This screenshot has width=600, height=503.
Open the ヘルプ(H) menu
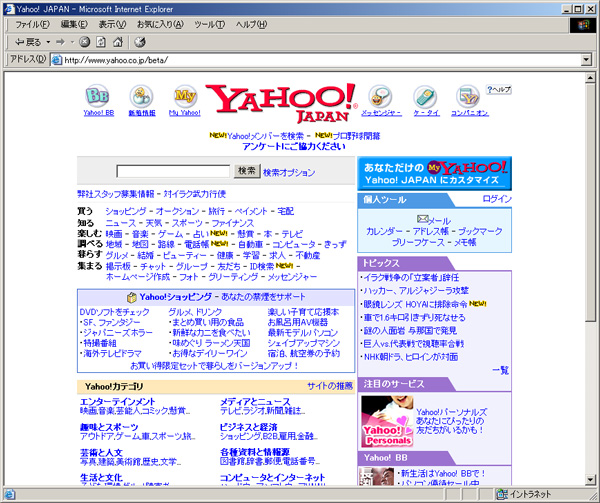(x=251, y=24)
